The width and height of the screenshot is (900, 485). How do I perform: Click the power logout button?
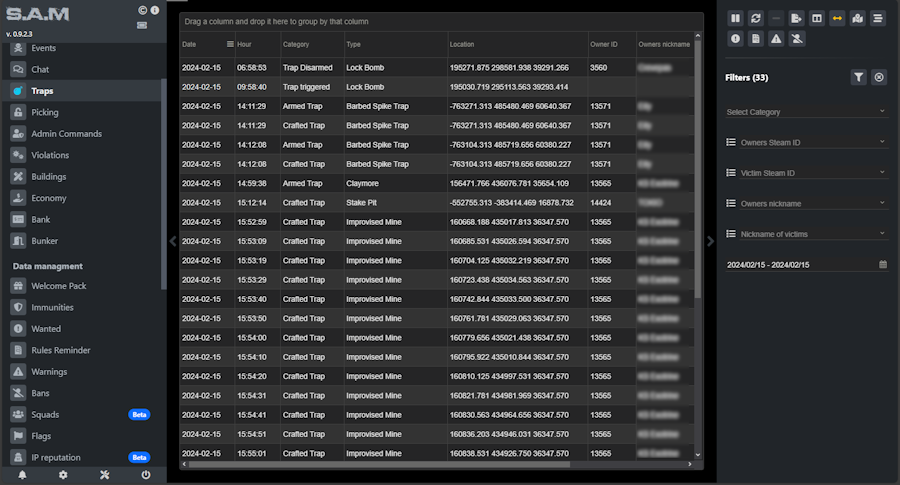[x=146, y=475]
